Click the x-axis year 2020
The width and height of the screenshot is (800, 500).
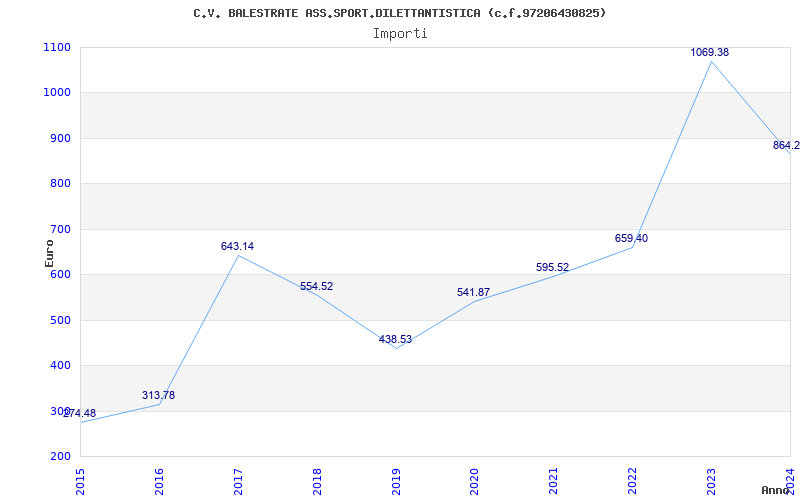(474, 481)
